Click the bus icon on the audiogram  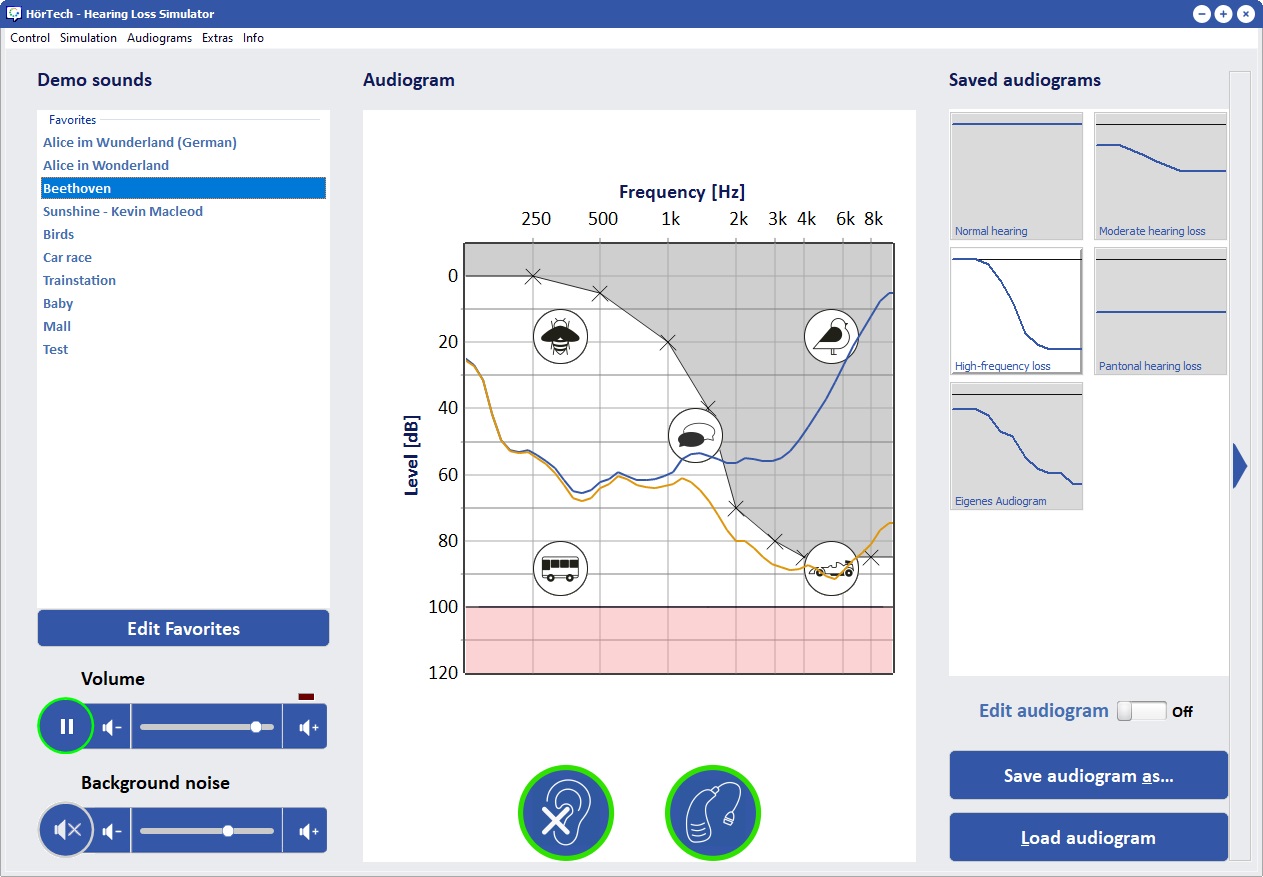[560, 569]
